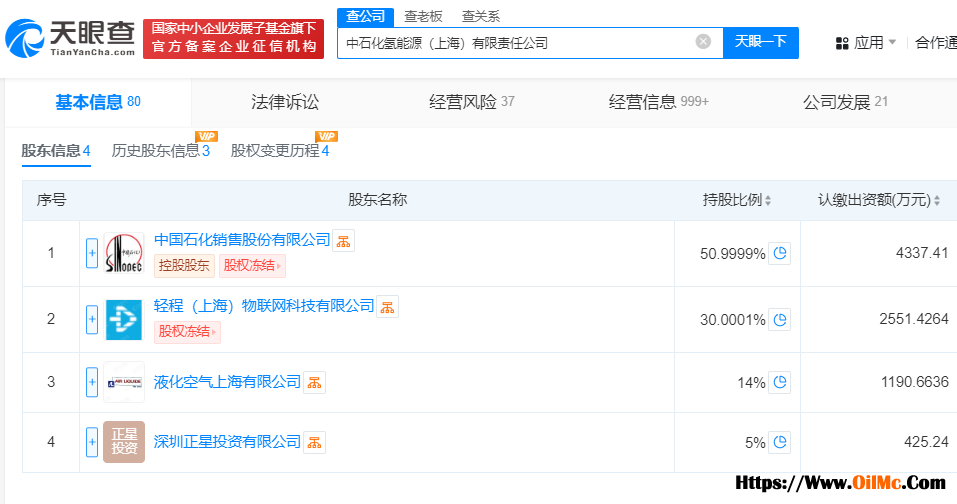The image size is (957, 504).
Task: Click the 序号 column header
Action: click(51, 200)
